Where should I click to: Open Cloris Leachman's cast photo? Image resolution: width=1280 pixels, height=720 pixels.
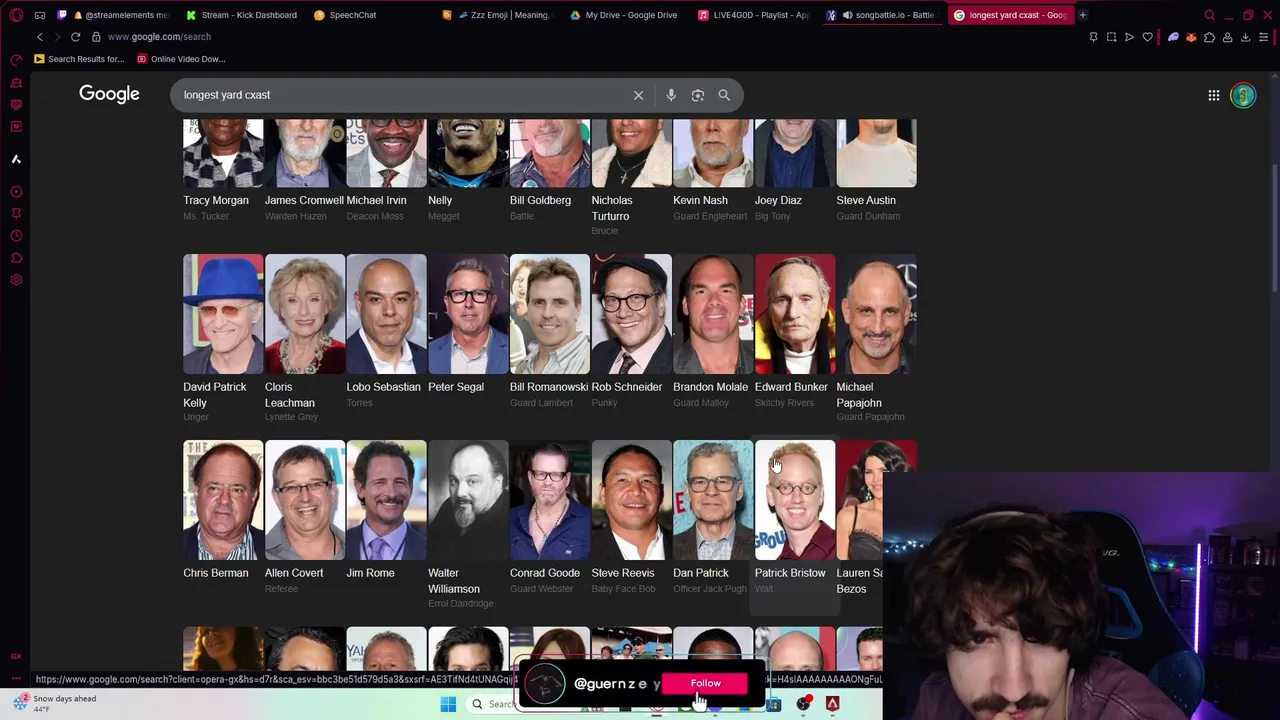click(305, 314)
